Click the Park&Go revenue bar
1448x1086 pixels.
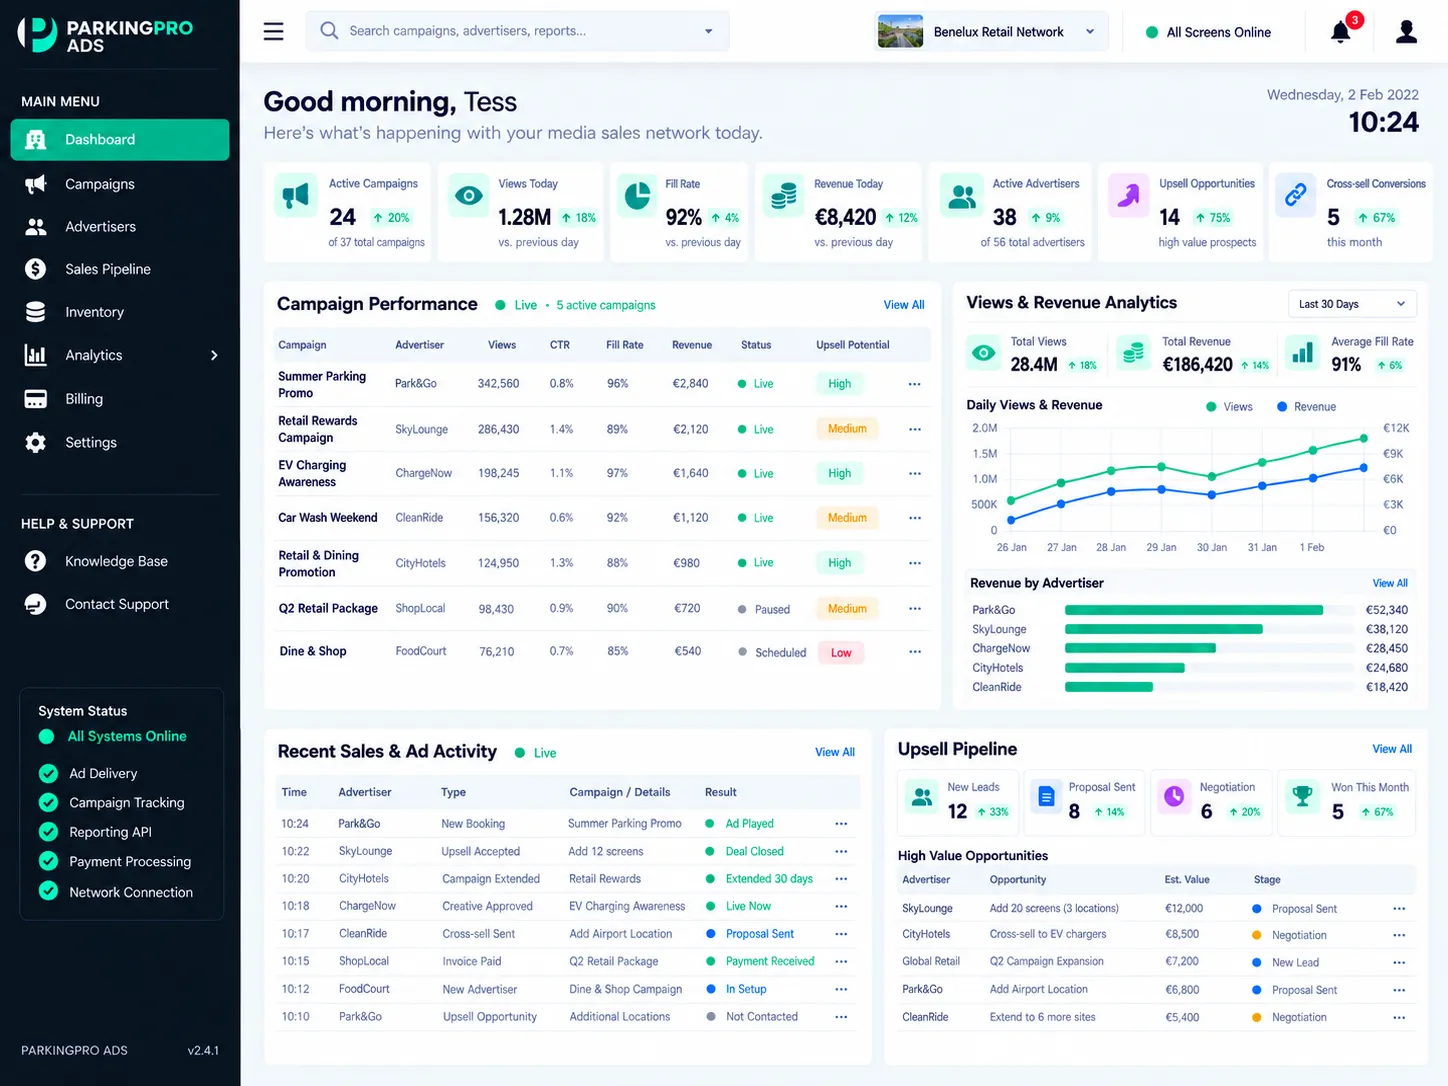tap(1194, 610)
